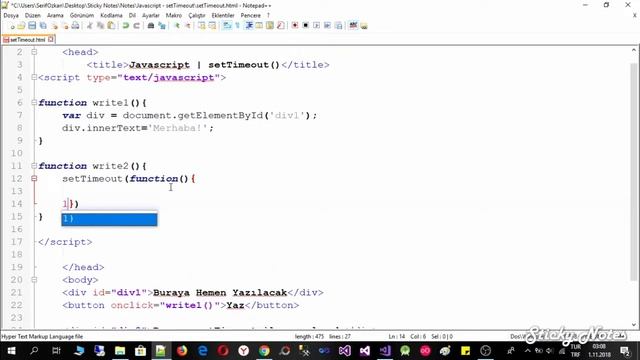The width and height of the screenshot is (640, 360).
Task: Open the Görünüm menu
Action: 82,15
